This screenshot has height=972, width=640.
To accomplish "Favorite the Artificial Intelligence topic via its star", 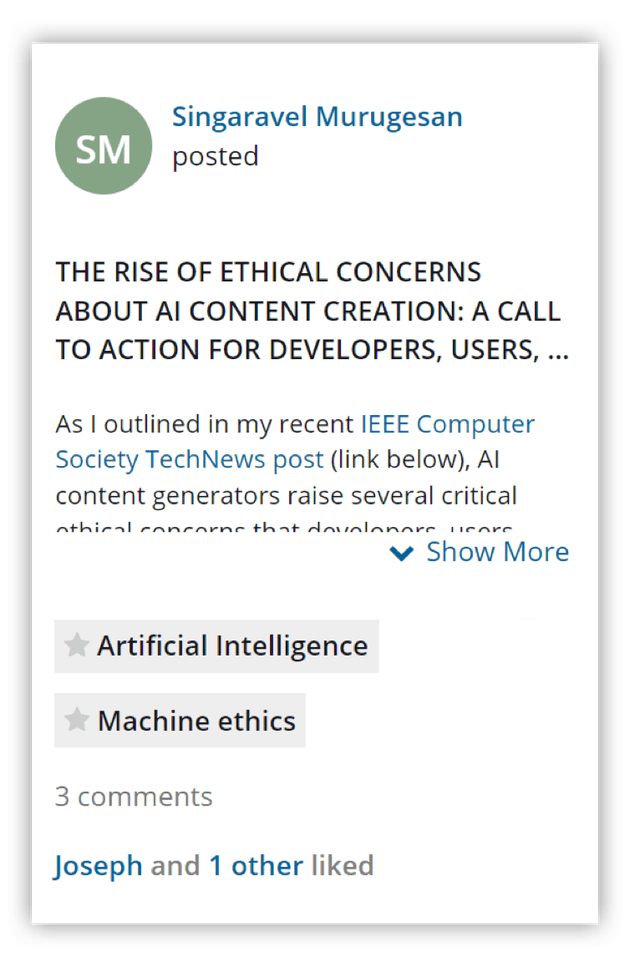I will coord(77,646).
